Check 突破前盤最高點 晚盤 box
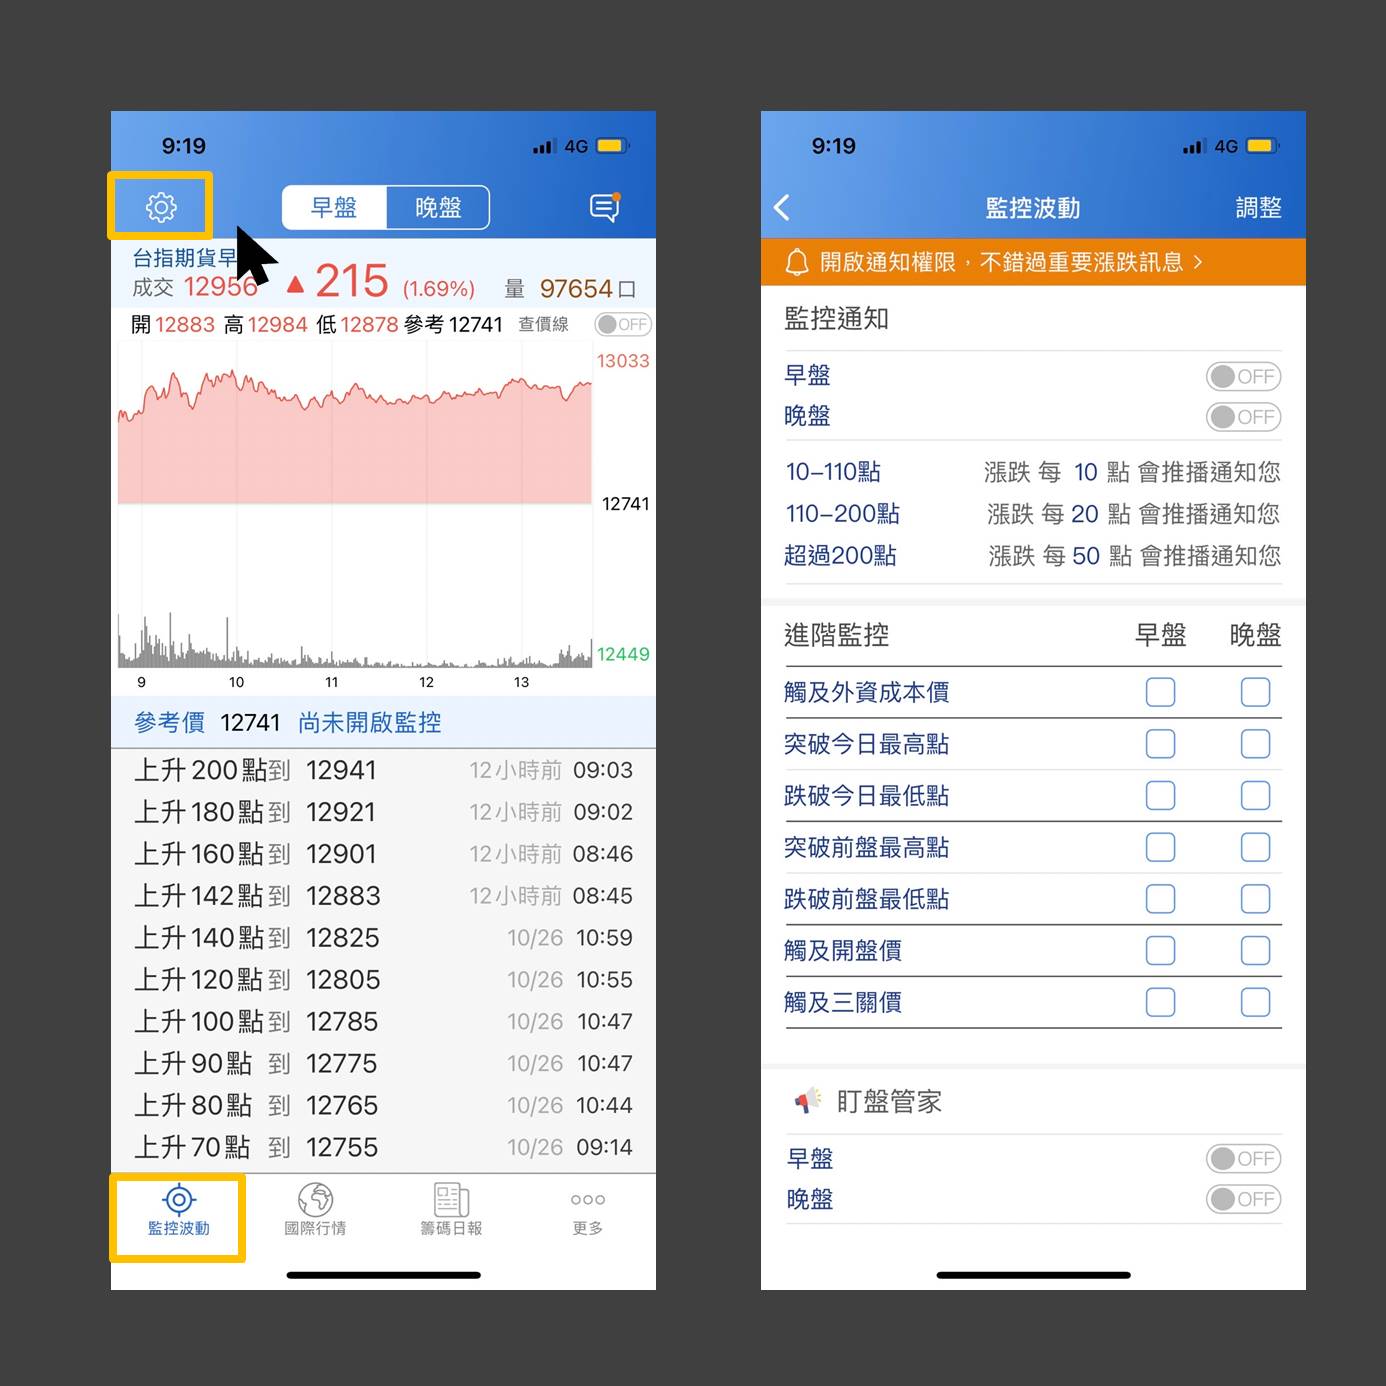This screenshot has height=1386, width=1386. 1255,848
